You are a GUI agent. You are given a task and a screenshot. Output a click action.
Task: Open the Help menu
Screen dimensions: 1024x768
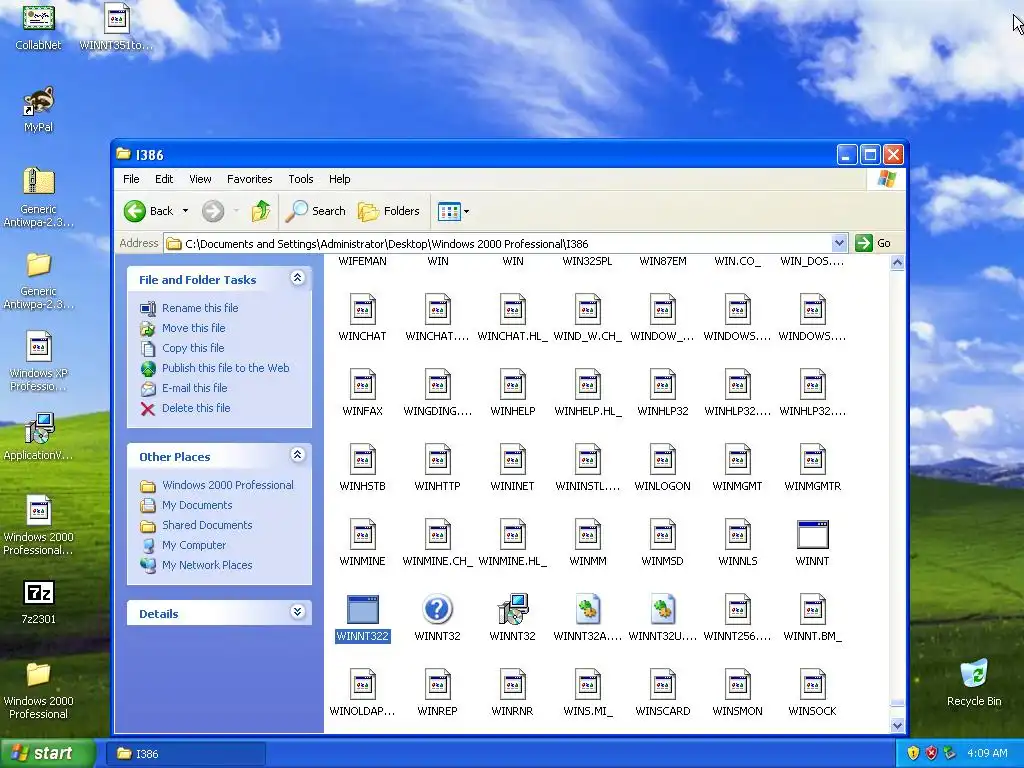[x=339, y=179]
